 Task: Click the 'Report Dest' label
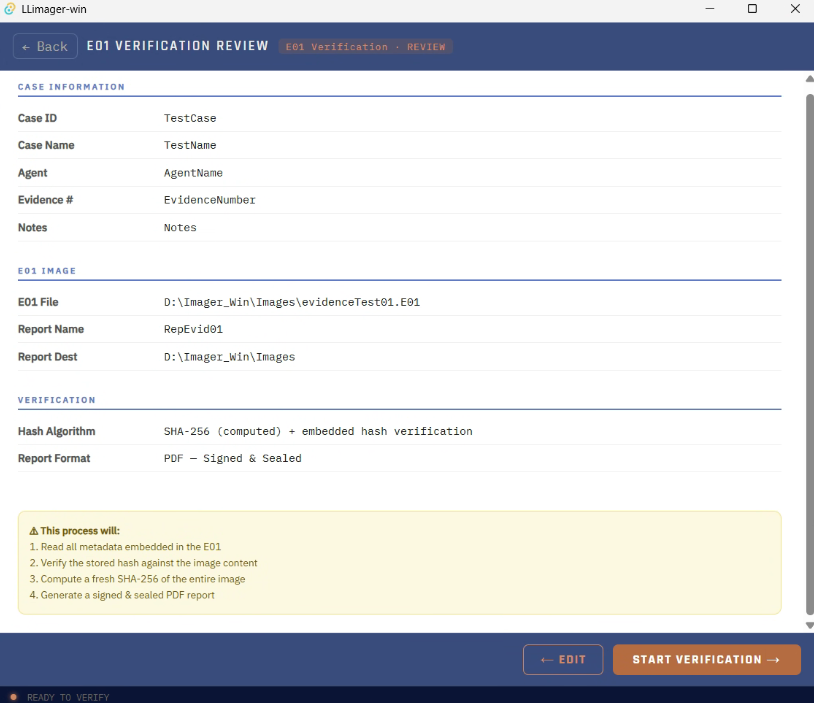(47, 357)
